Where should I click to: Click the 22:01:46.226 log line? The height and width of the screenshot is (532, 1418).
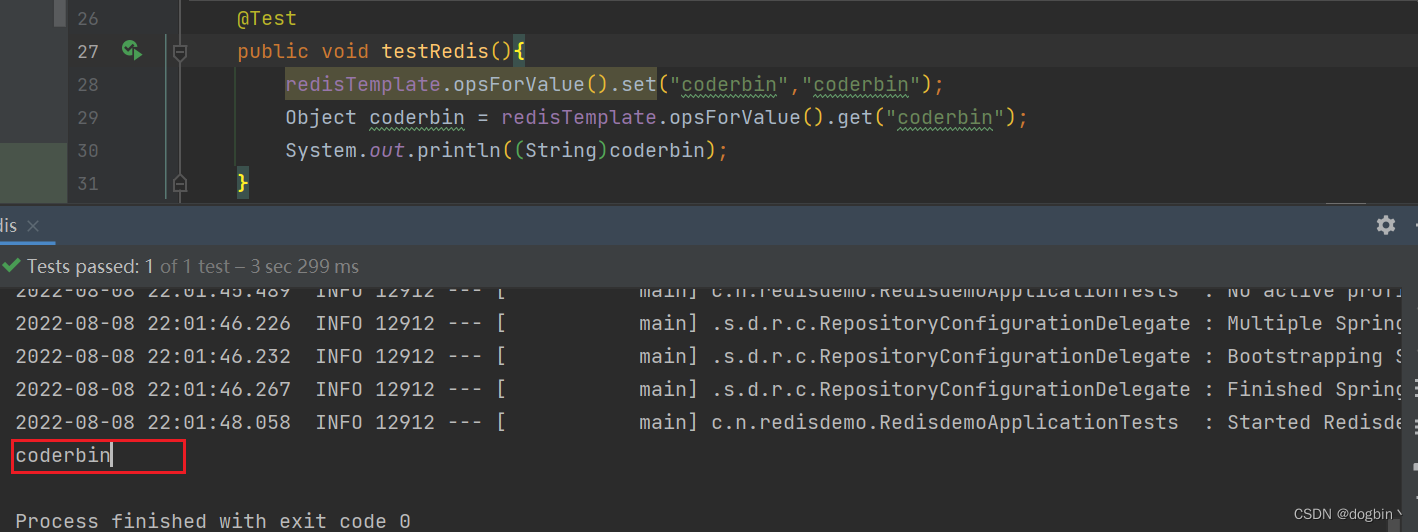pos(708,324)
